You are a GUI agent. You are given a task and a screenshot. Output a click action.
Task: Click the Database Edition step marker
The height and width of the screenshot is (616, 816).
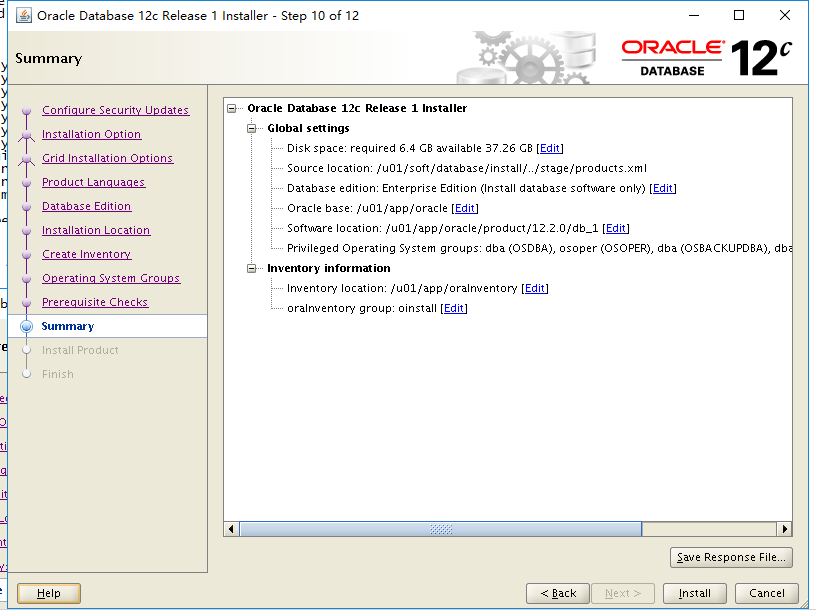click(27, 206)
